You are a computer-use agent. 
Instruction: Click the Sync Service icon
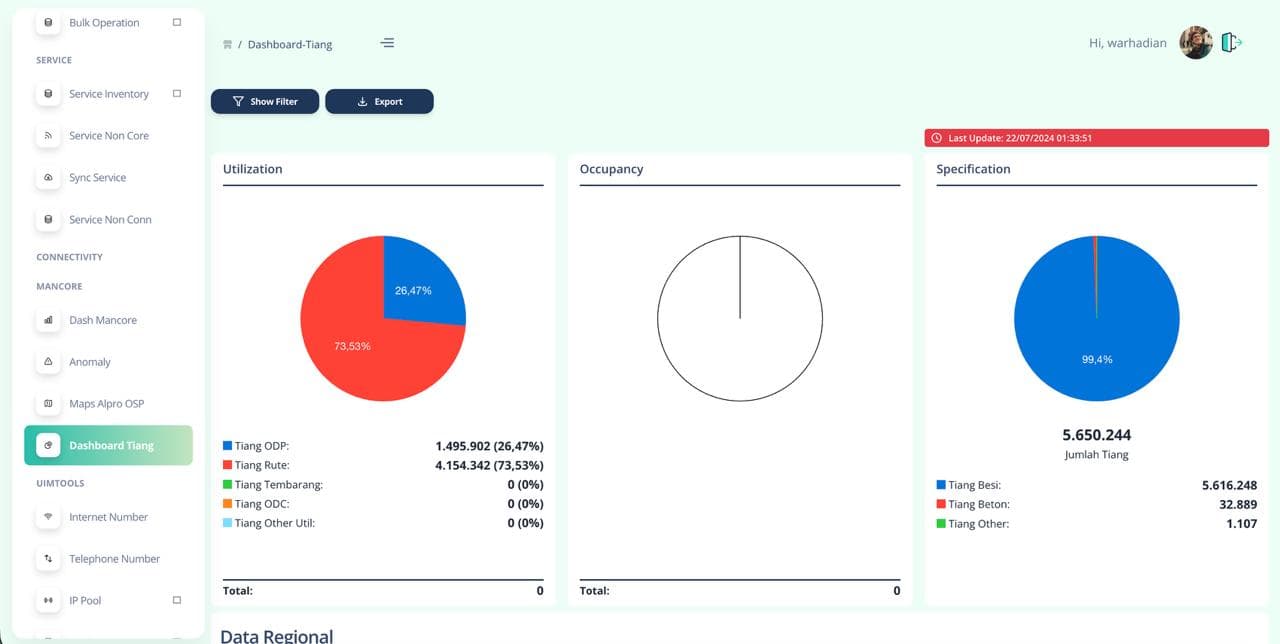coord(48,178)
